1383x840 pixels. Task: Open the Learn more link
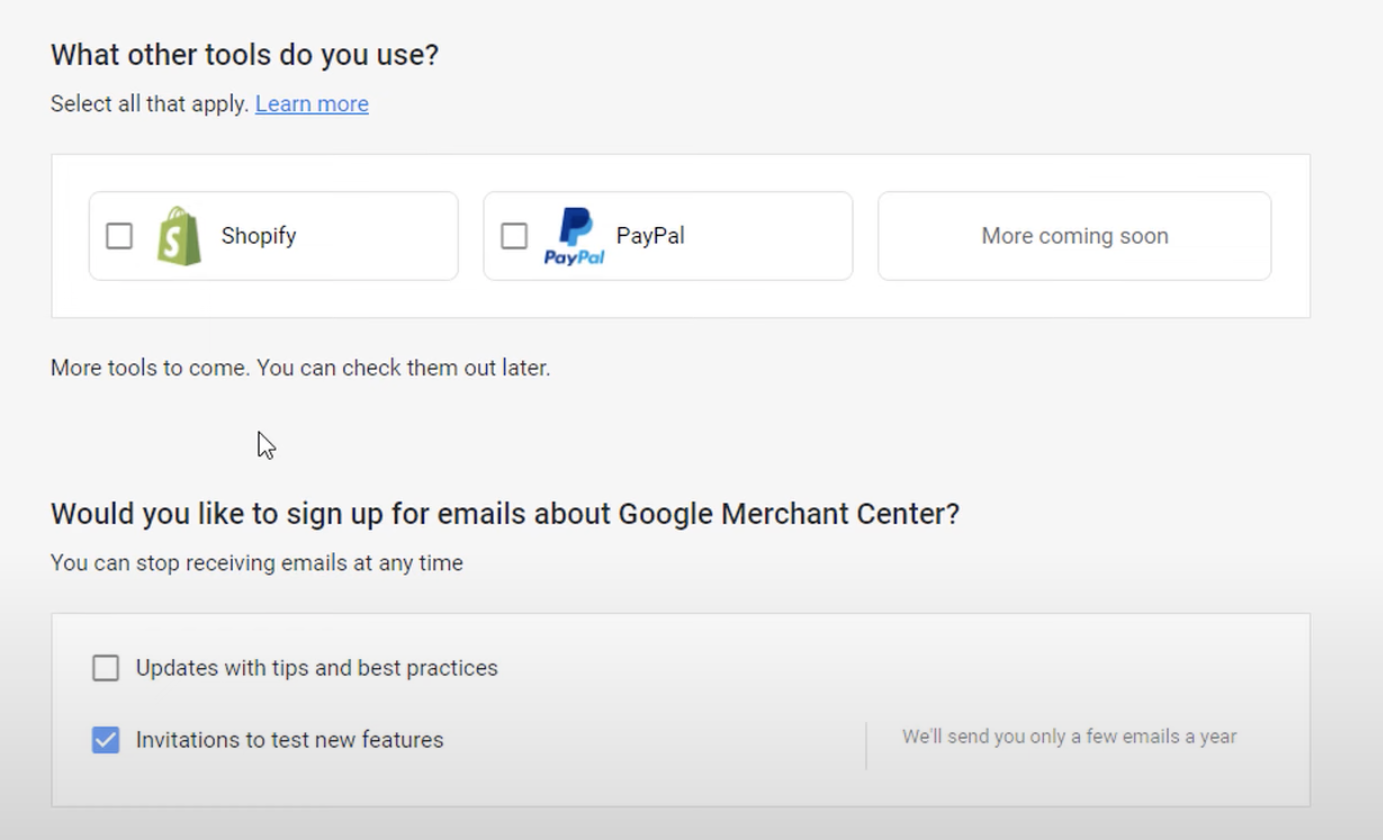tap(312, 104)
